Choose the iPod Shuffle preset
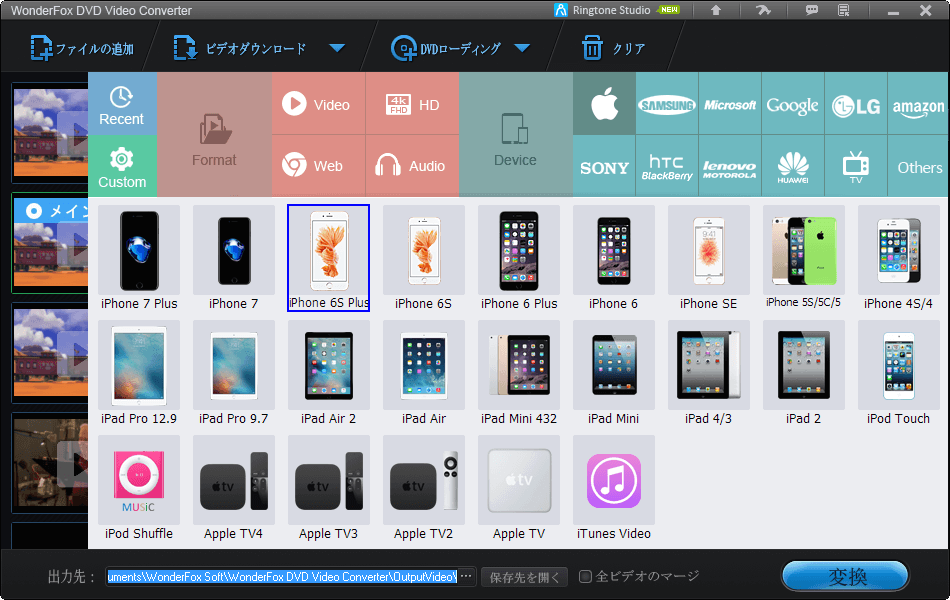The width and height of the screenshot is (950, 600). (x=139, y=488)
